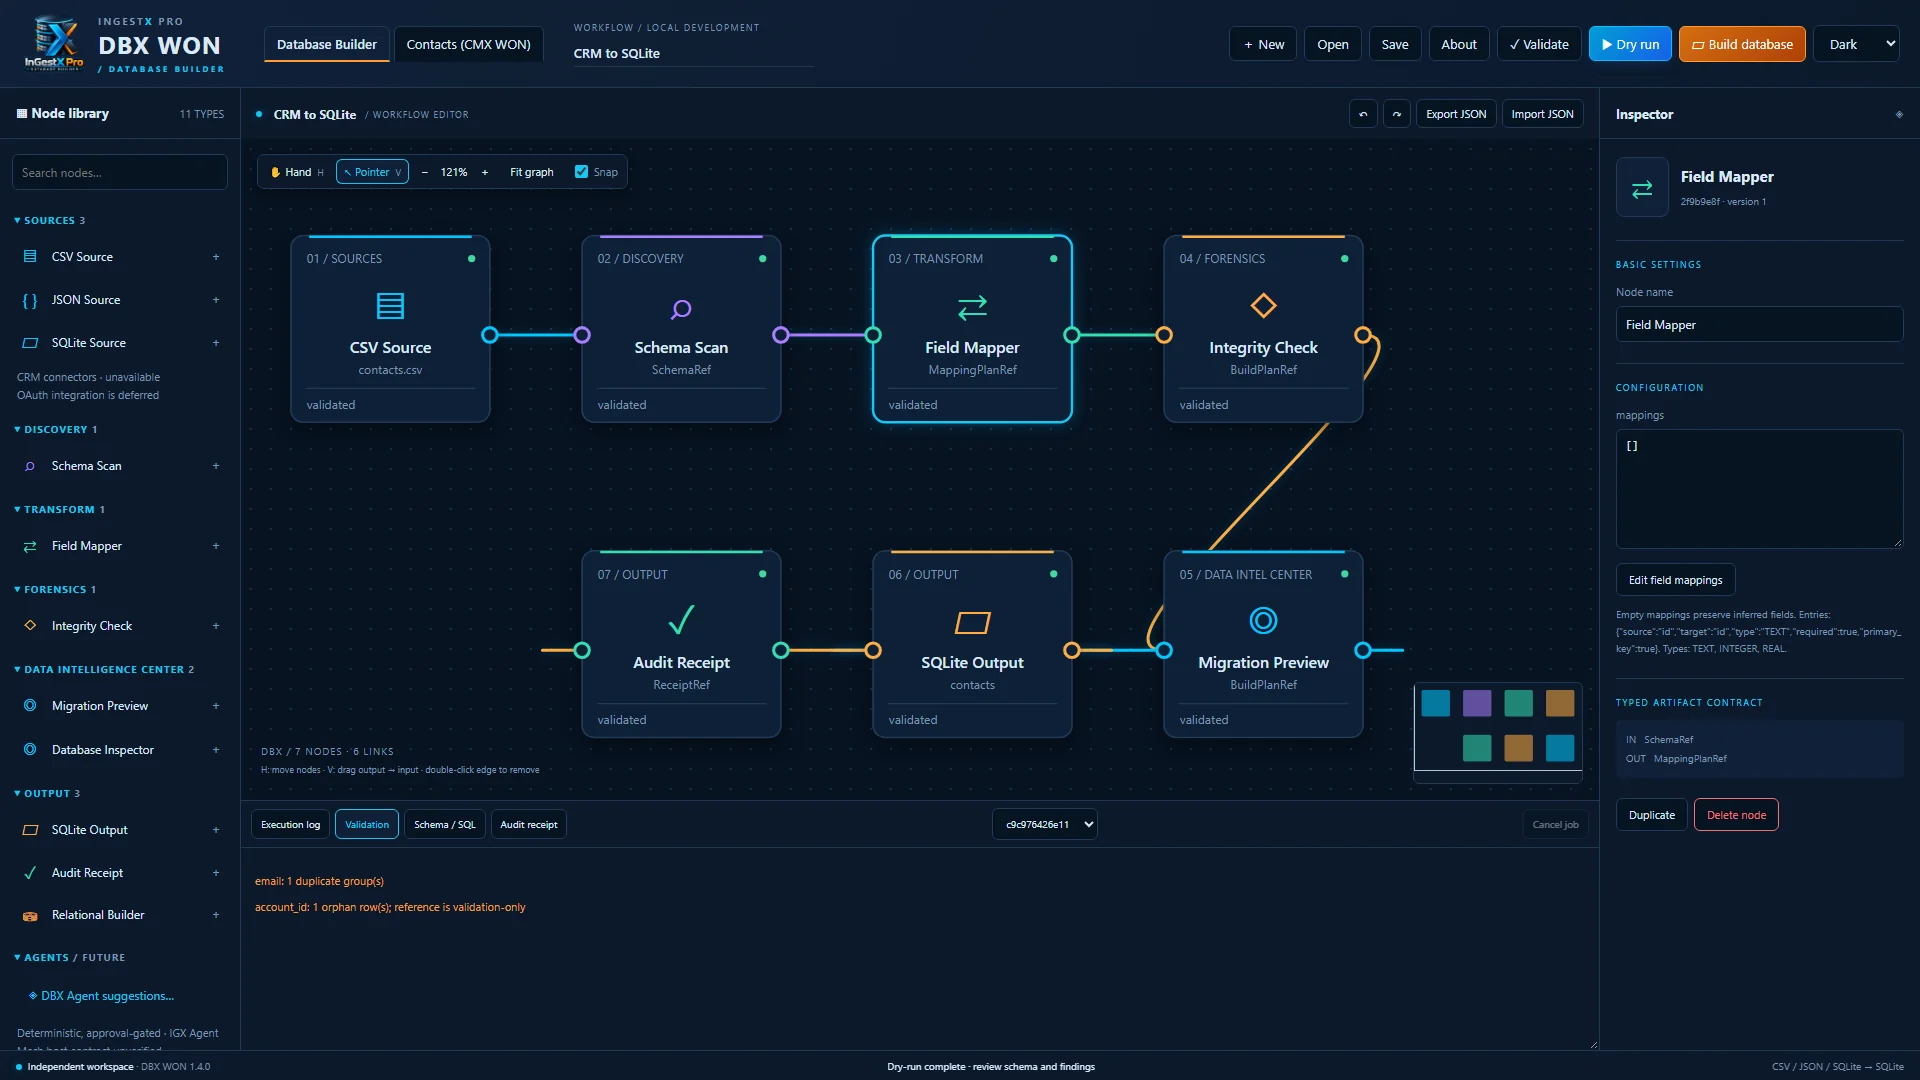Click the undo arrow icon in workflow editor
Image resolution: width=1920 pixels, height=1080 pixels.
pos(1363,114)
